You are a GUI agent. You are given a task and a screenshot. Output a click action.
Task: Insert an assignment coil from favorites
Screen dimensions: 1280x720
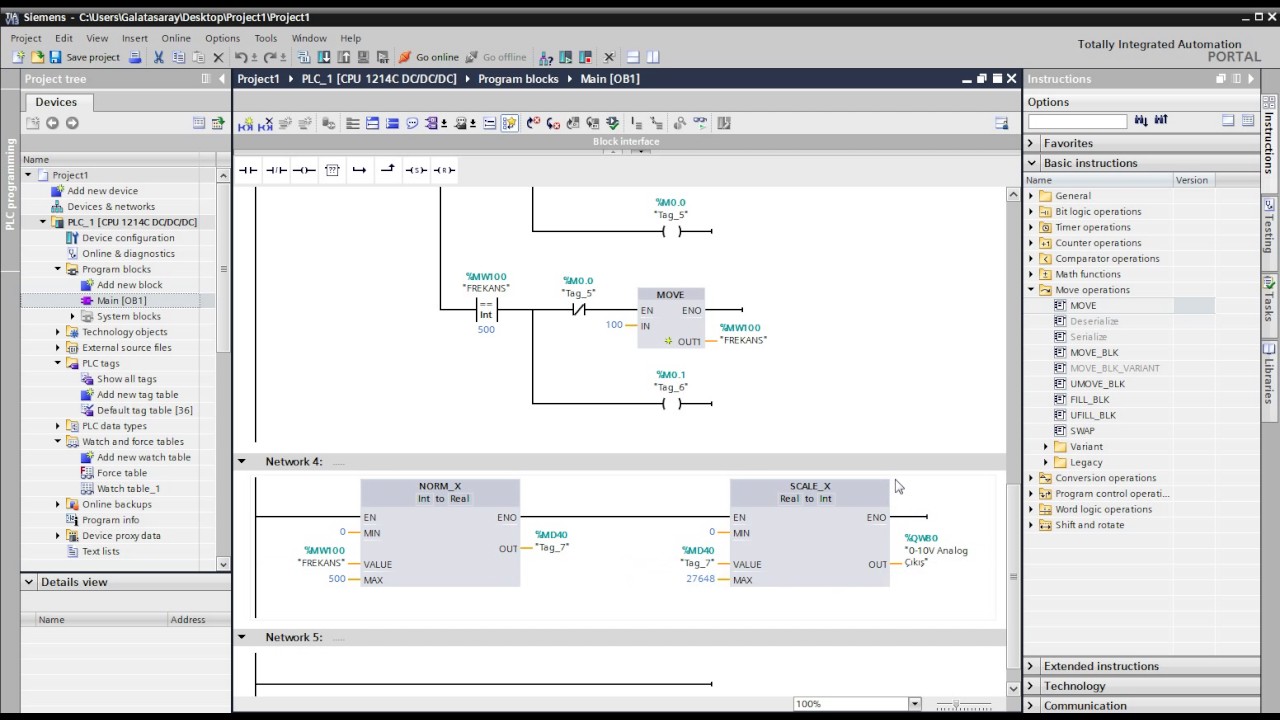coord(304,170)
